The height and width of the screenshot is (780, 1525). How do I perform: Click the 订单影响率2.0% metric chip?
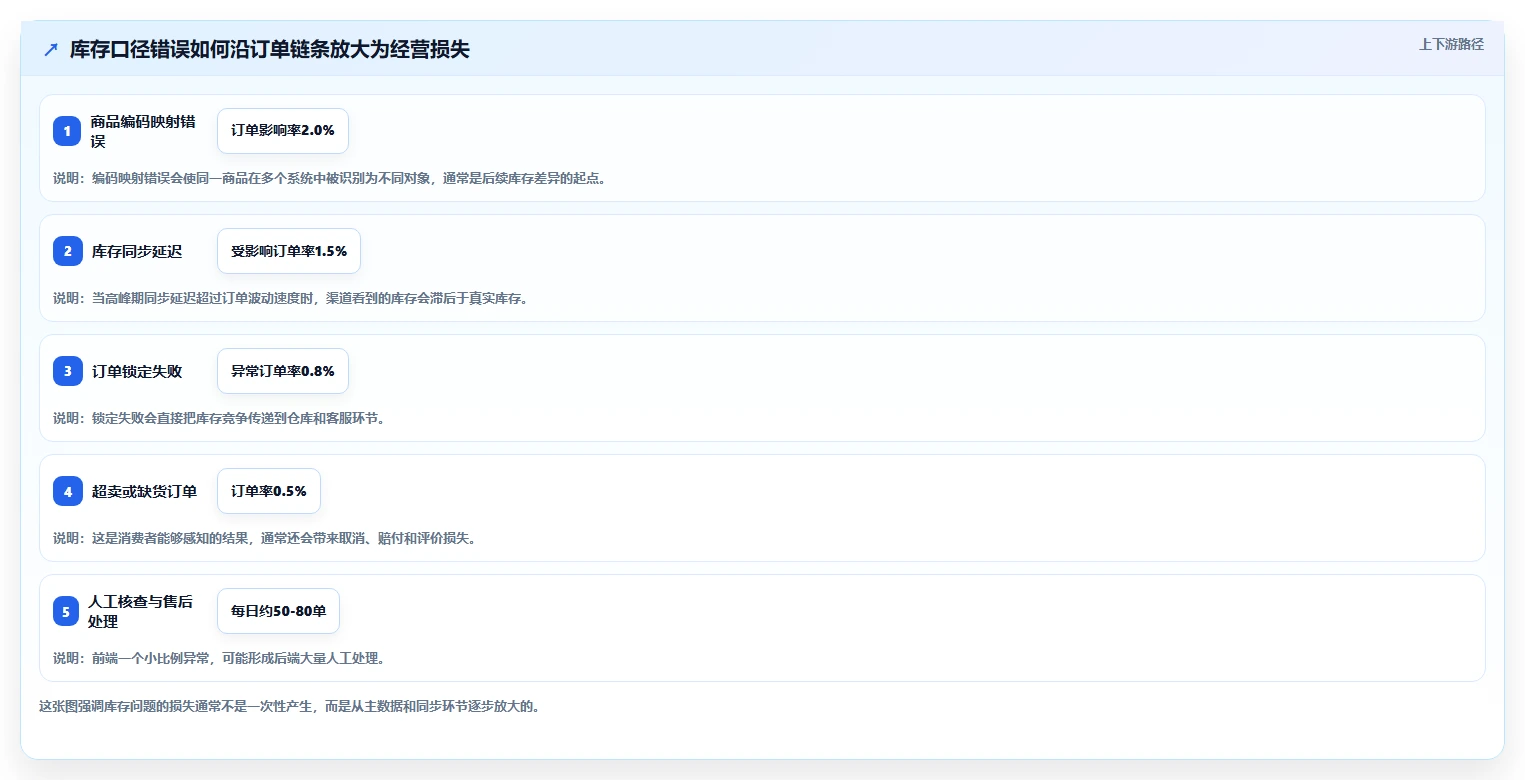[x=283, y=131]
